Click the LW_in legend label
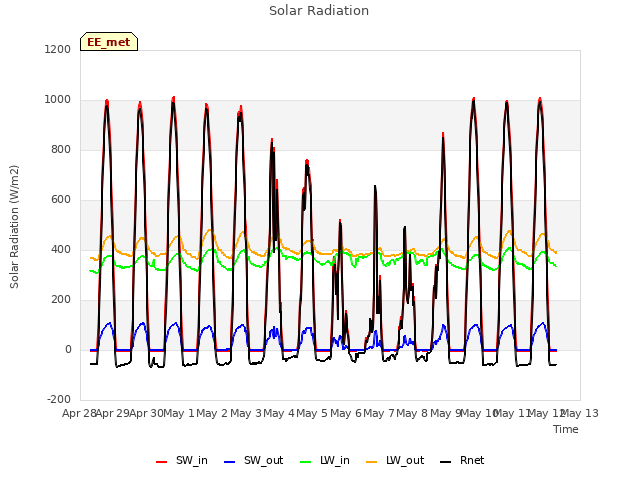This screenshot has height=480, width=640. coord(335,460)
